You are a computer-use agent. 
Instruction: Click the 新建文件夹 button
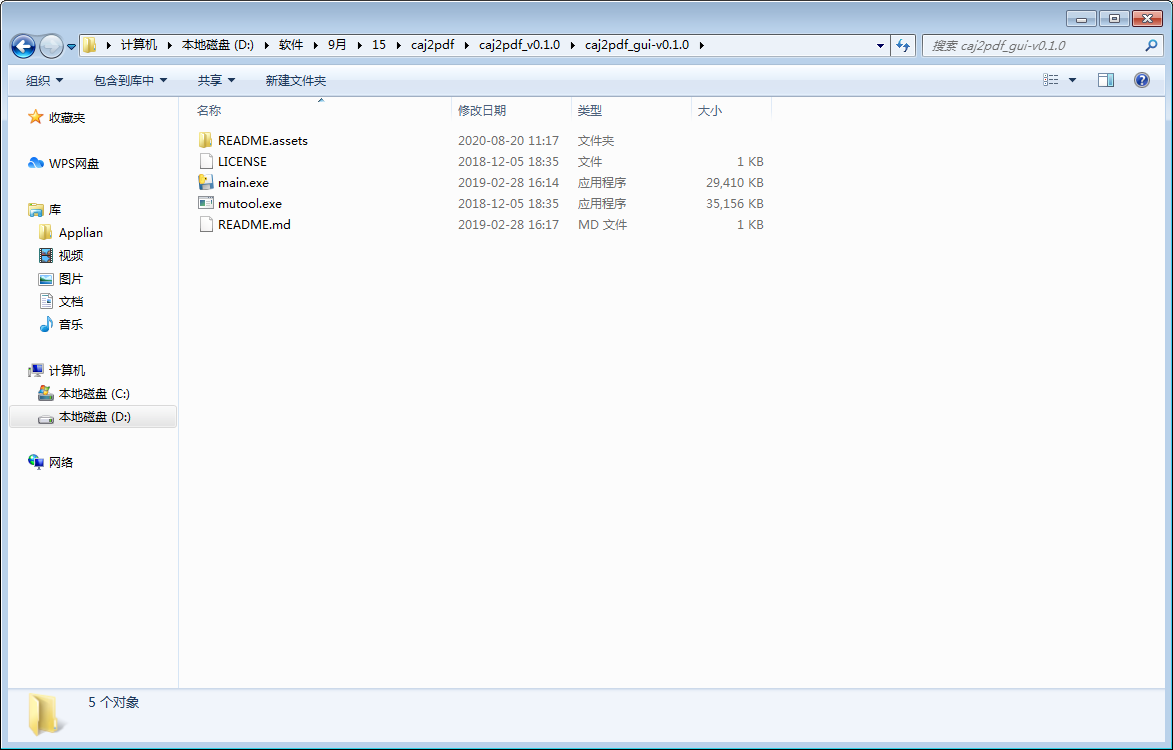[295, 80]
